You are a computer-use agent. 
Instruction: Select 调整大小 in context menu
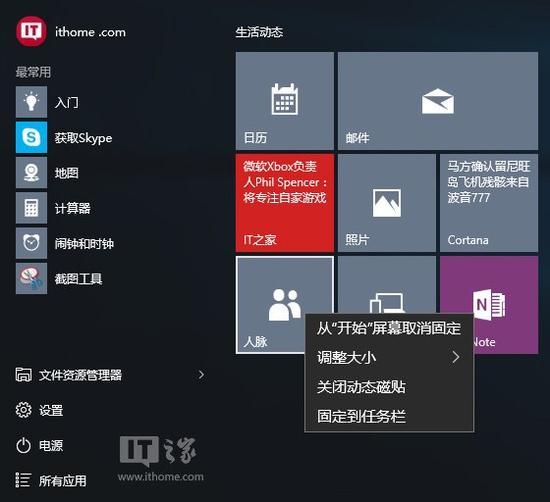[x=389, y=357]
